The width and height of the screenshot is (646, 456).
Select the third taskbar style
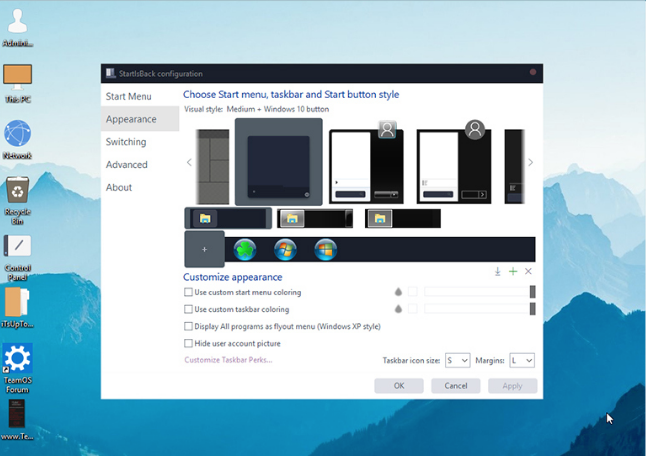(x=403, y=218)
